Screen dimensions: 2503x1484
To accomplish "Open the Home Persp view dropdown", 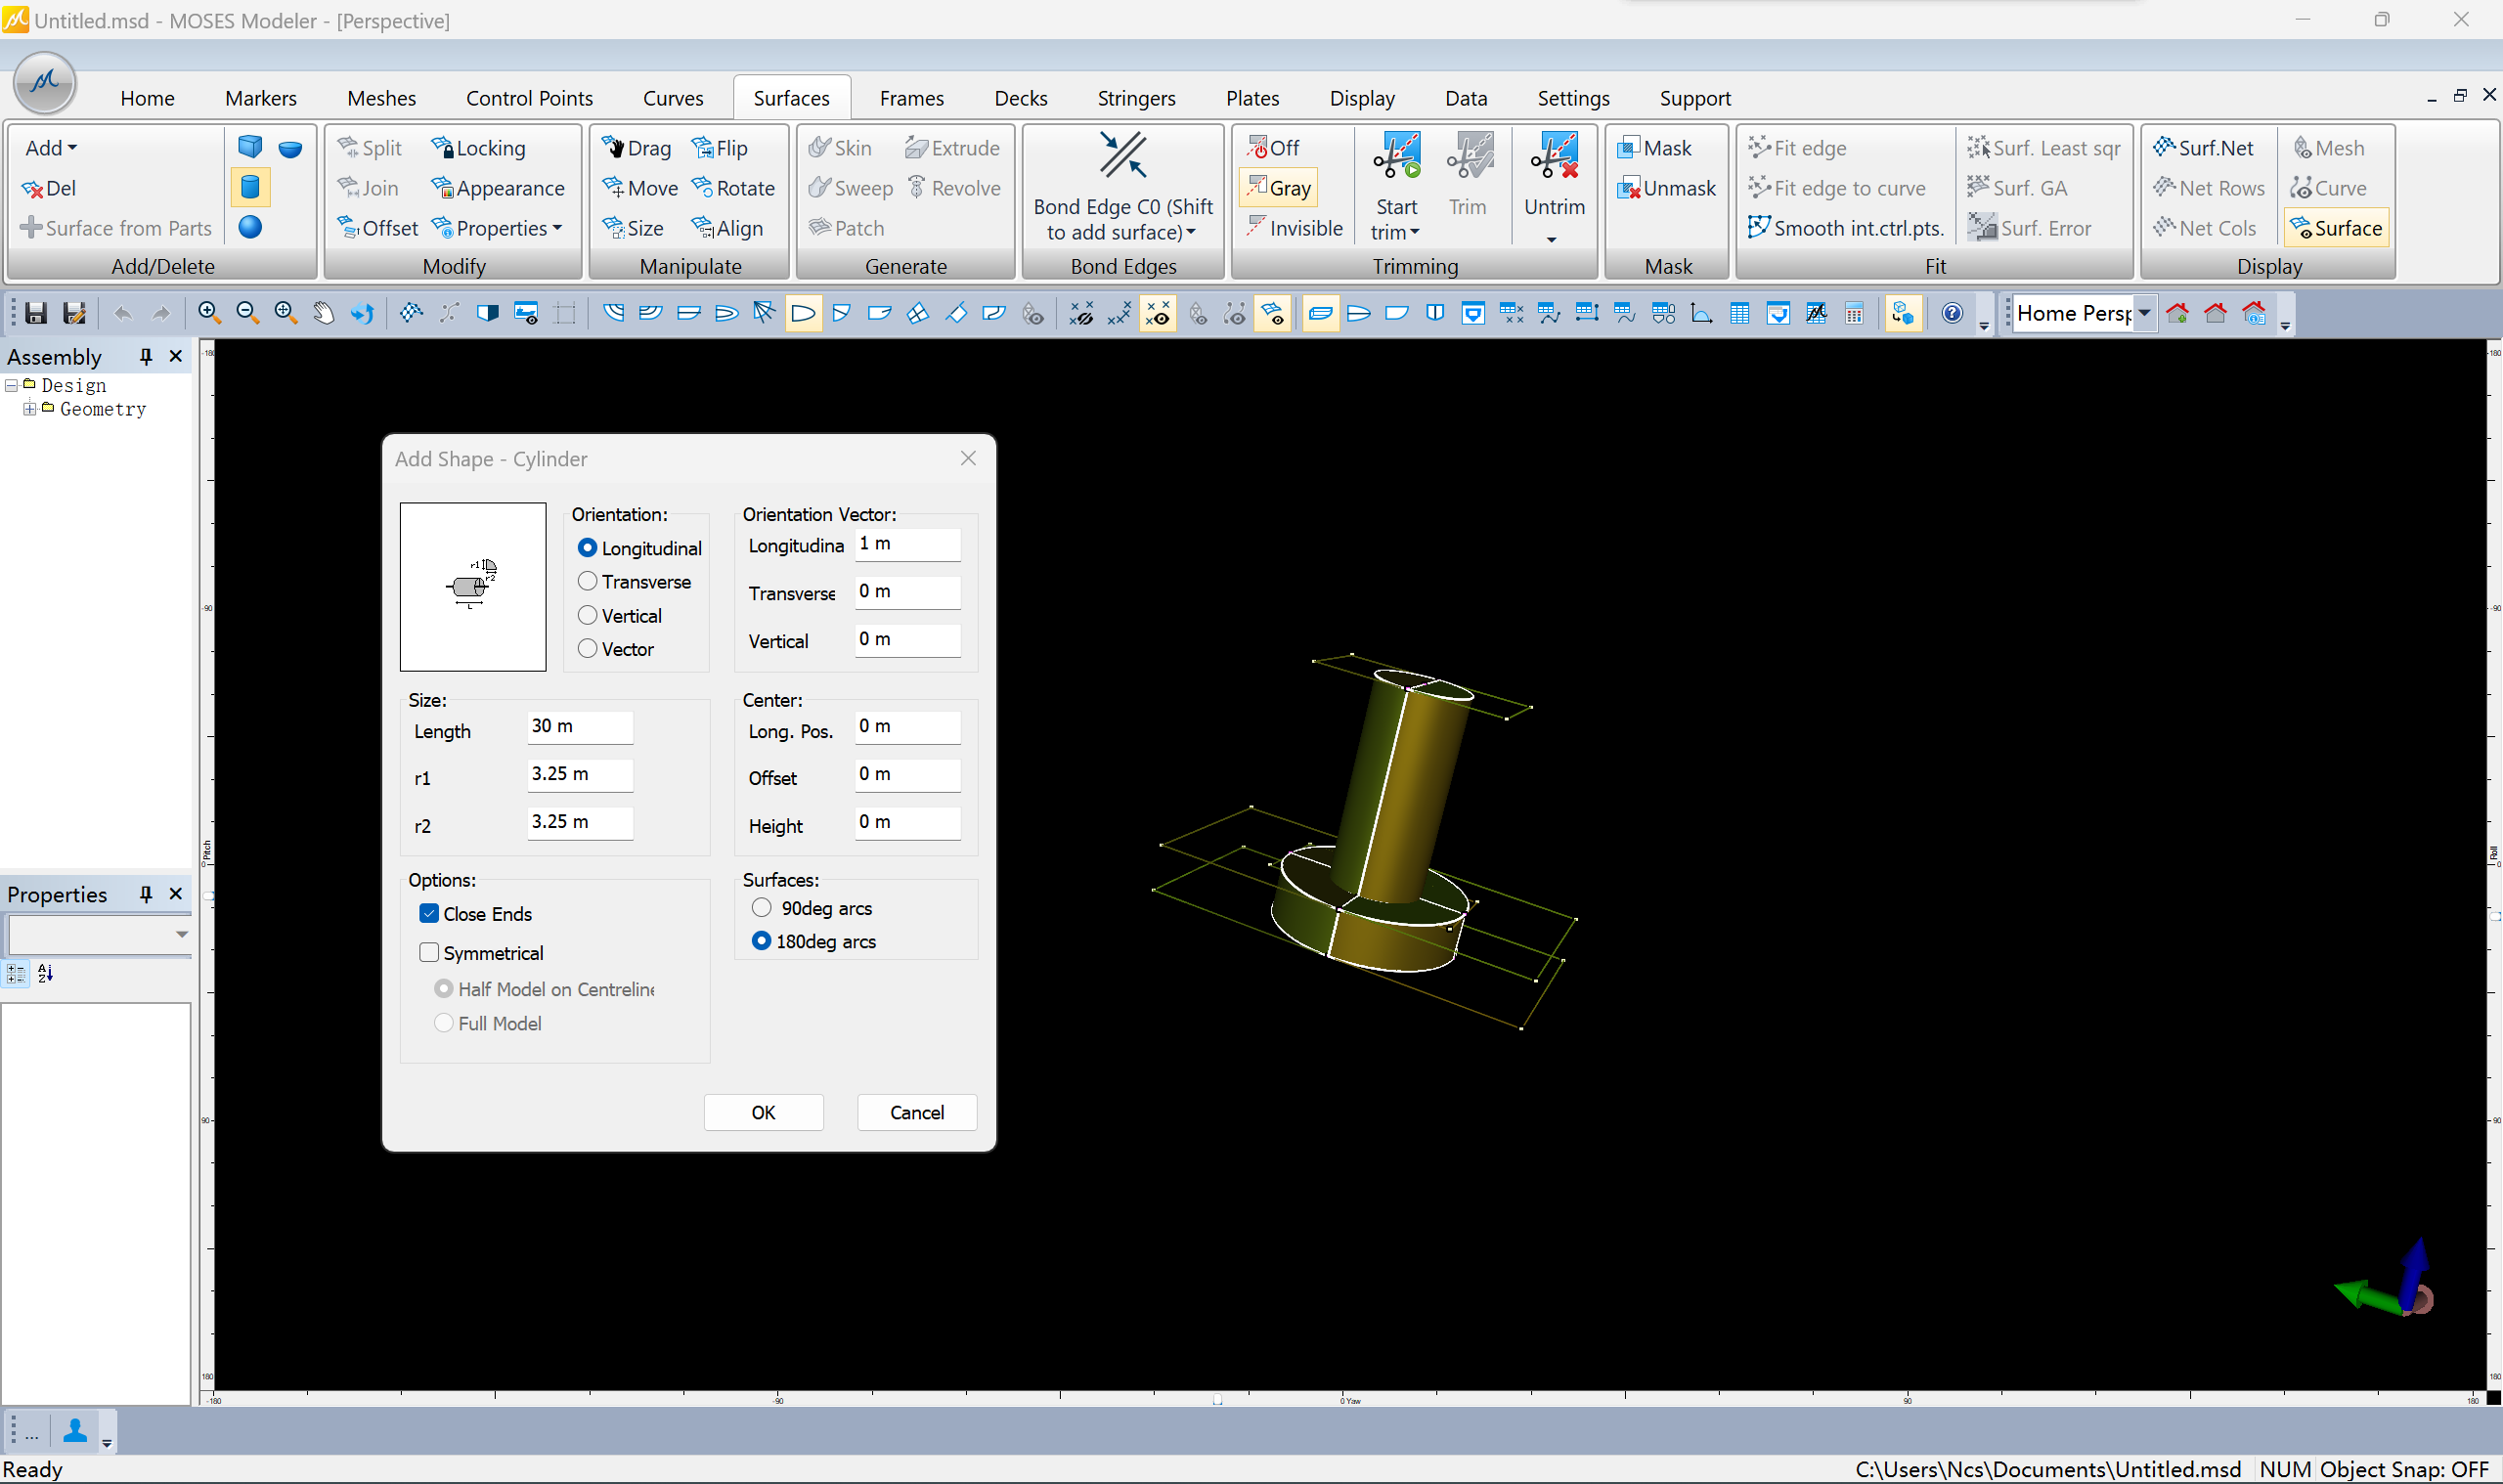I will click(2144, 314).
